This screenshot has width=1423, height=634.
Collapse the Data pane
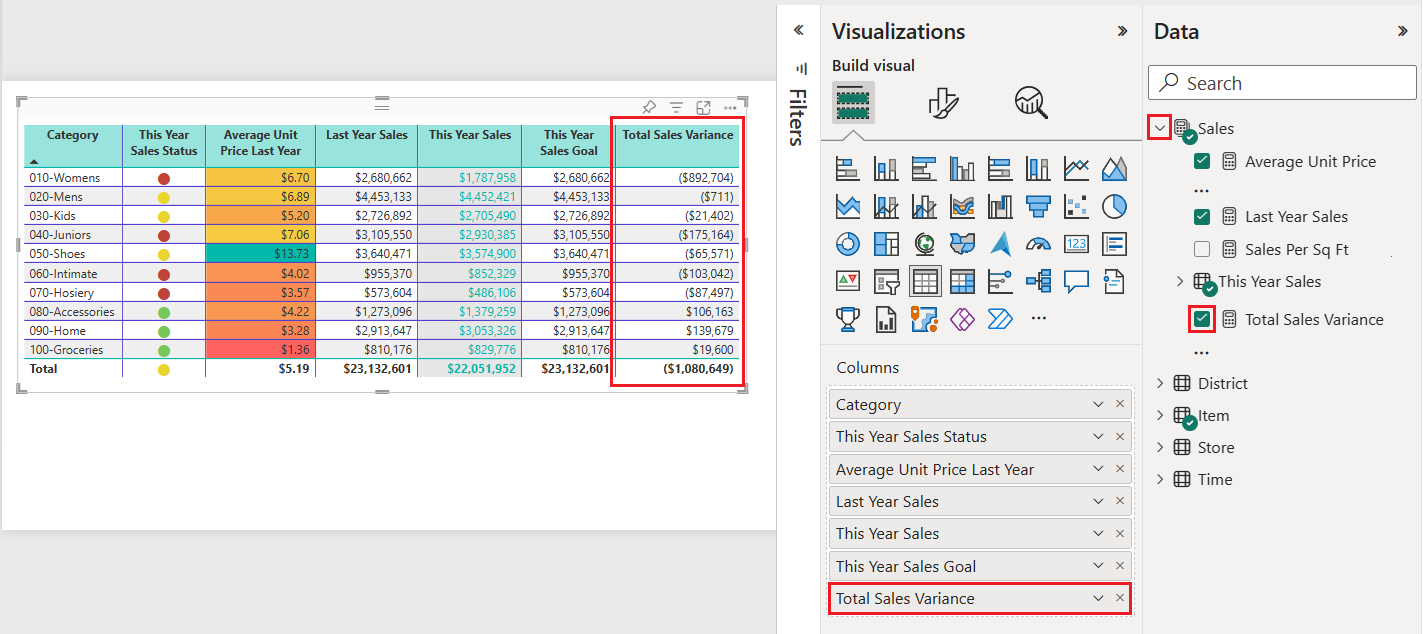click(1402, 31)
